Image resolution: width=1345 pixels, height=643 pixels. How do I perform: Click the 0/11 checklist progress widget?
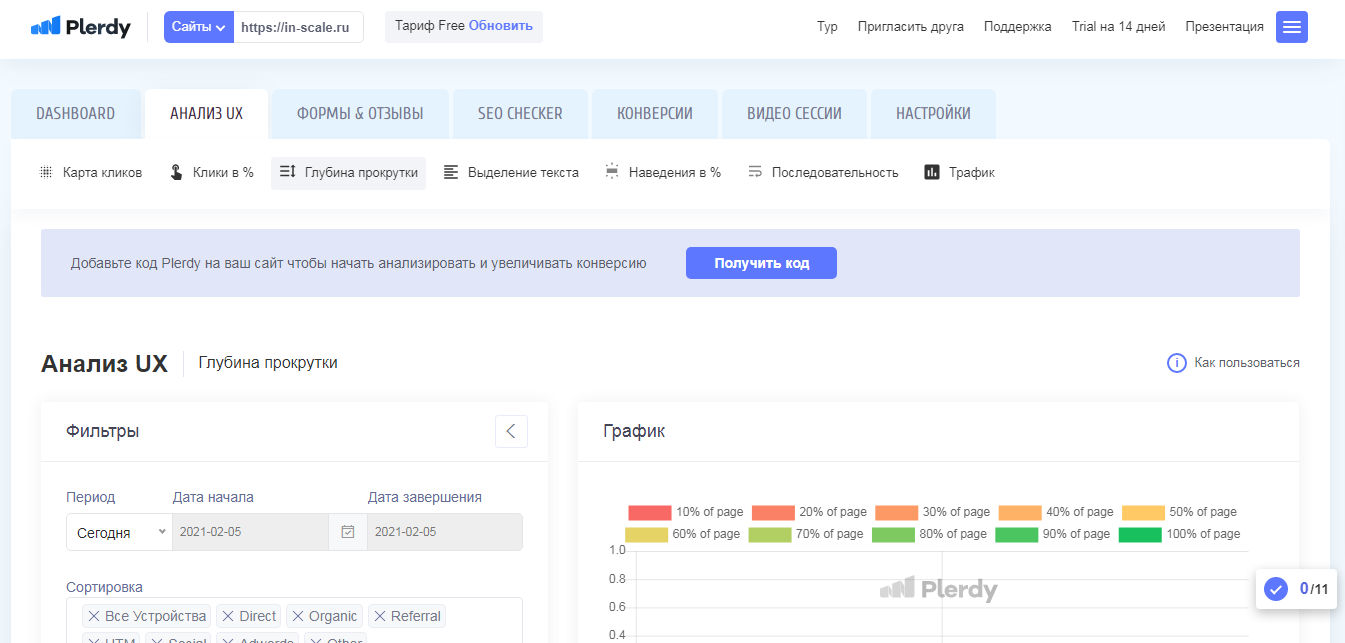tap(1296, 589)
